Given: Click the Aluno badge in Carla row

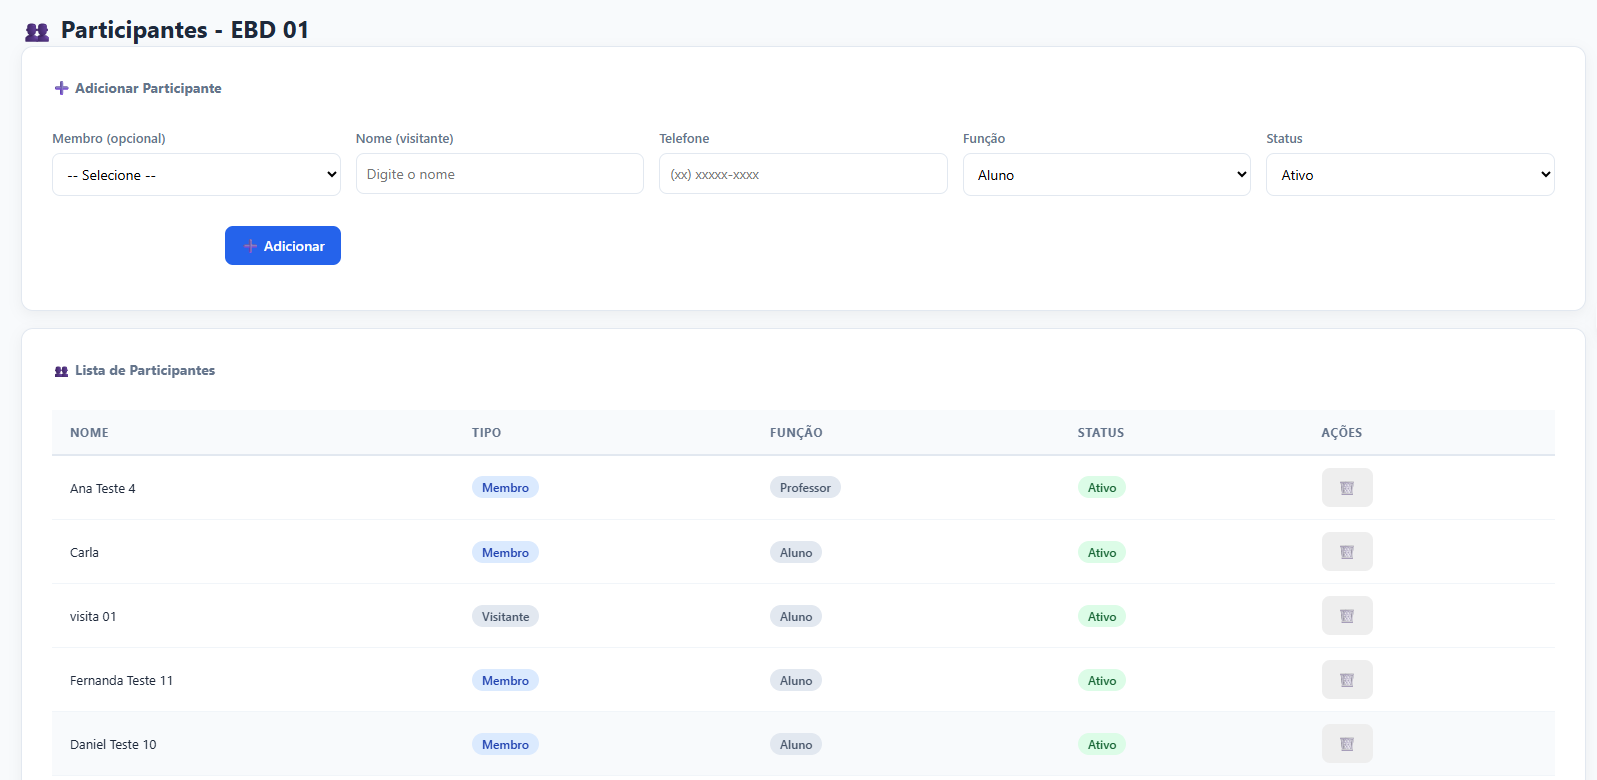Looking at the screenshot, I should [796, 553].
